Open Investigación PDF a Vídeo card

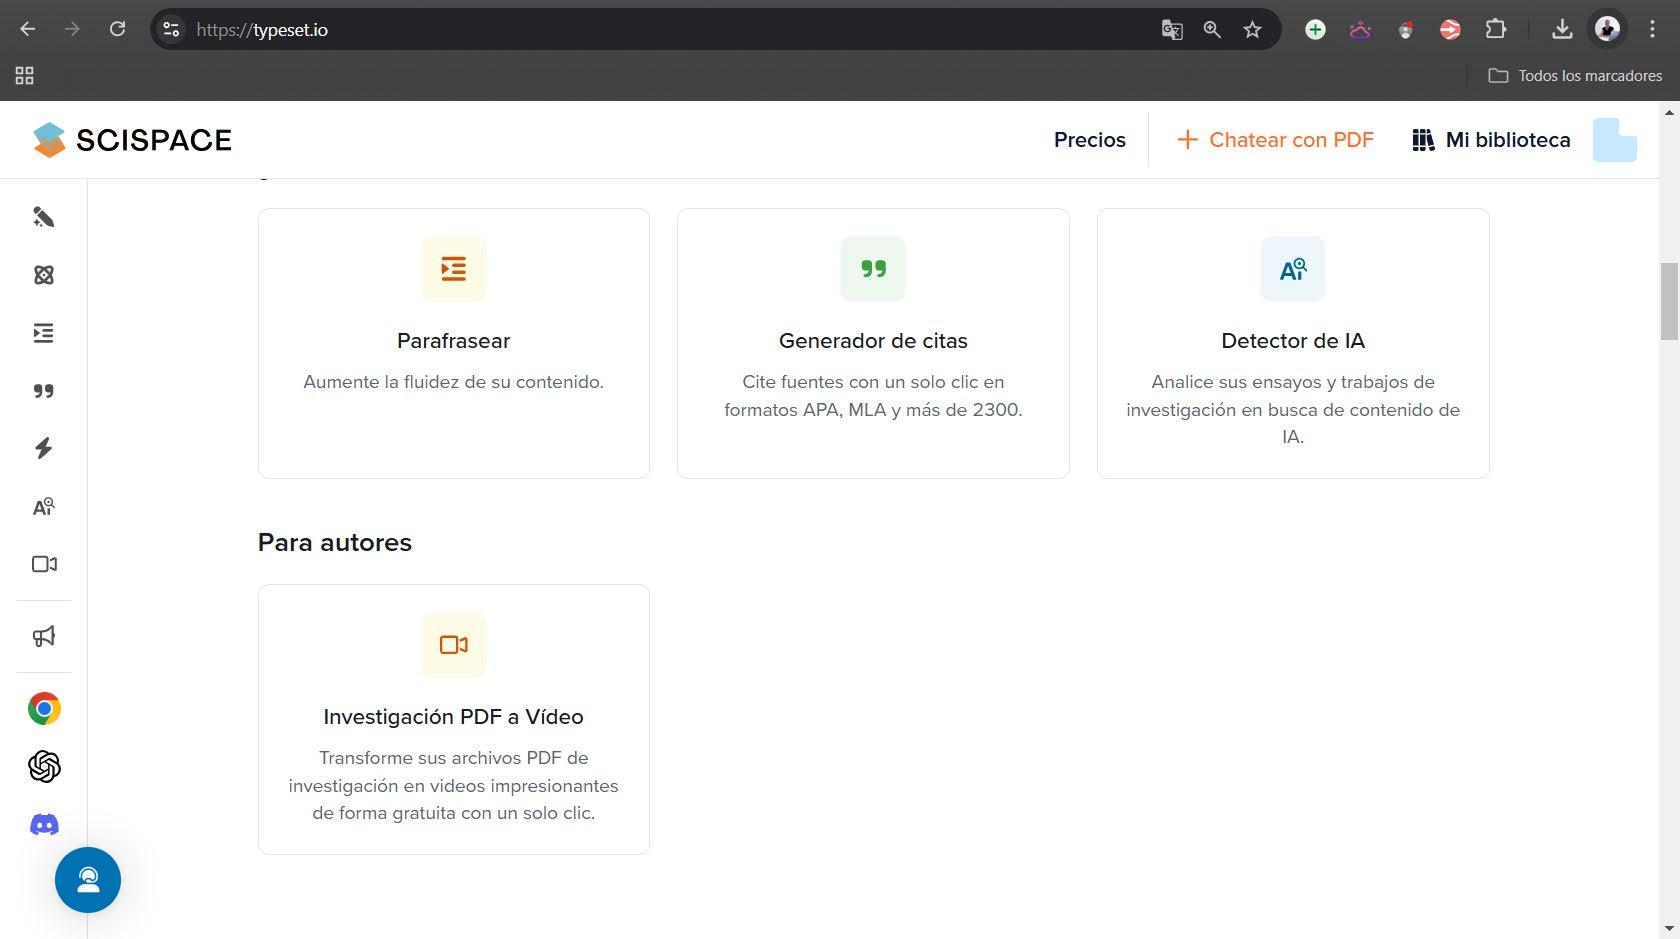(x=454, y=719)
